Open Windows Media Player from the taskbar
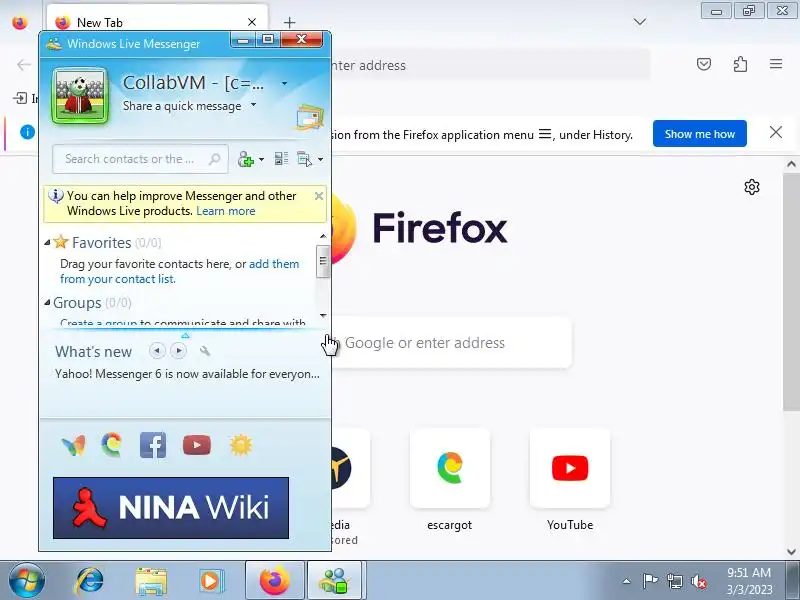This screenshot has height=600, width=800. pos(210,581)
